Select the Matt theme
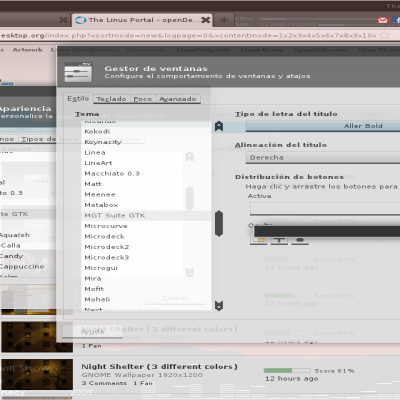The width and height of the screenshot is (400, 400). pos(147,184)
